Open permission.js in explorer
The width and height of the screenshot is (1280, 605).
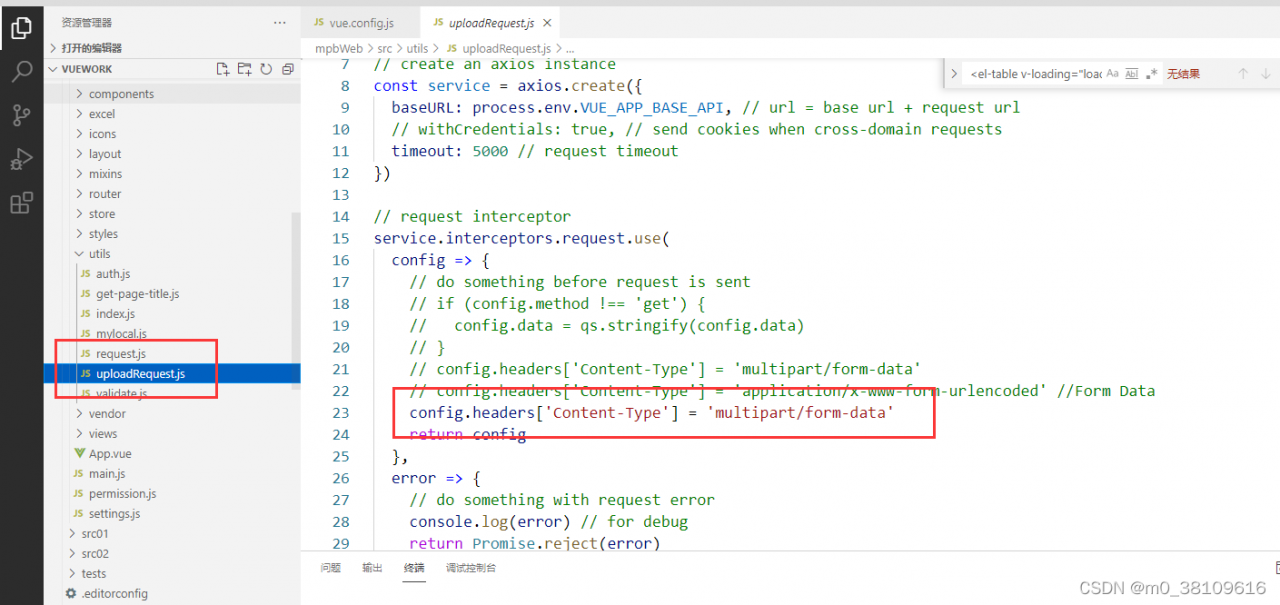[x=123, y=494]
